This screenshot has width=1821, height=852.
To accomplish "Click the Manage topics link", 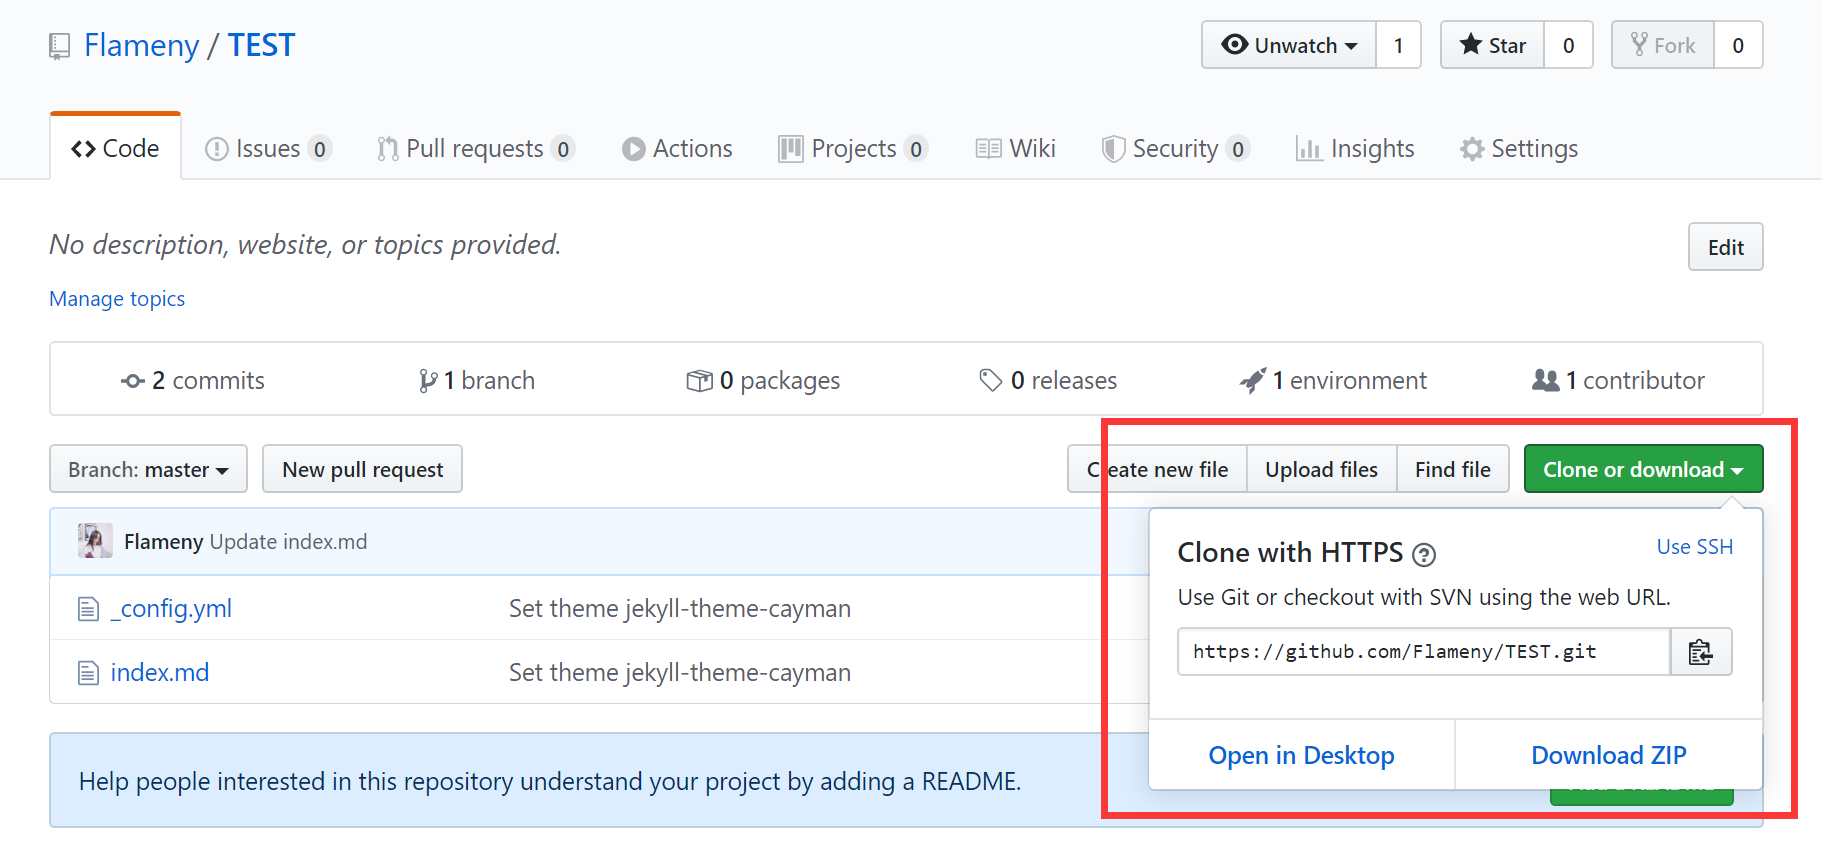I will tap(117, 299).
